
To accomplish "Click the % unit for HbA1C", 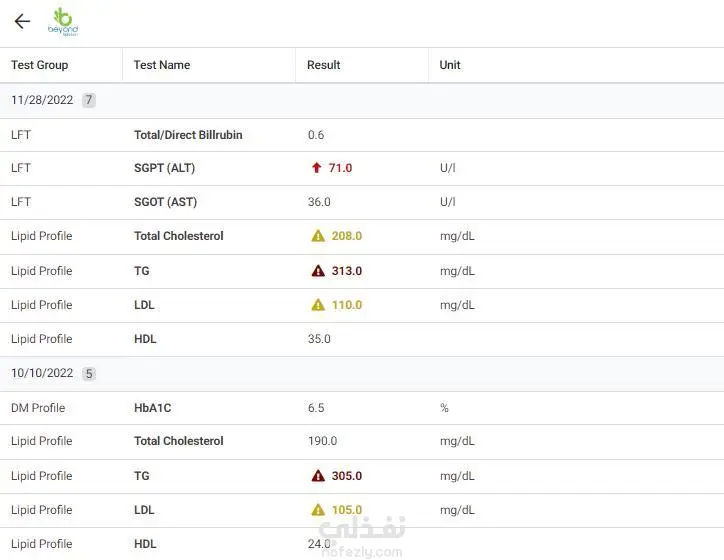I will tap(444, 408).
